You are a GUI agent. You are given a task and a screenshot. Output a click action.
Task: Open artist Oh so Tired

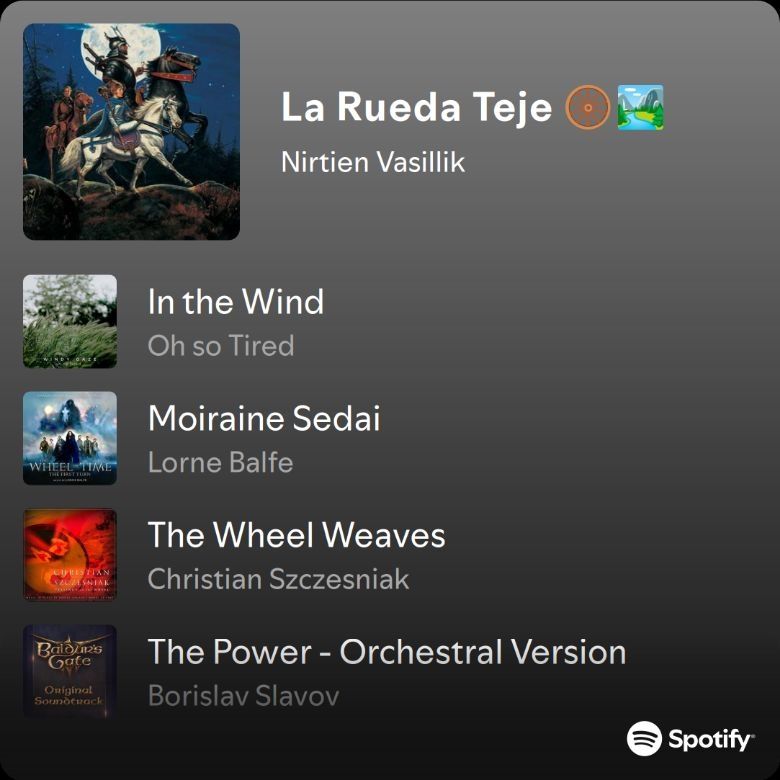pos(221,346)
